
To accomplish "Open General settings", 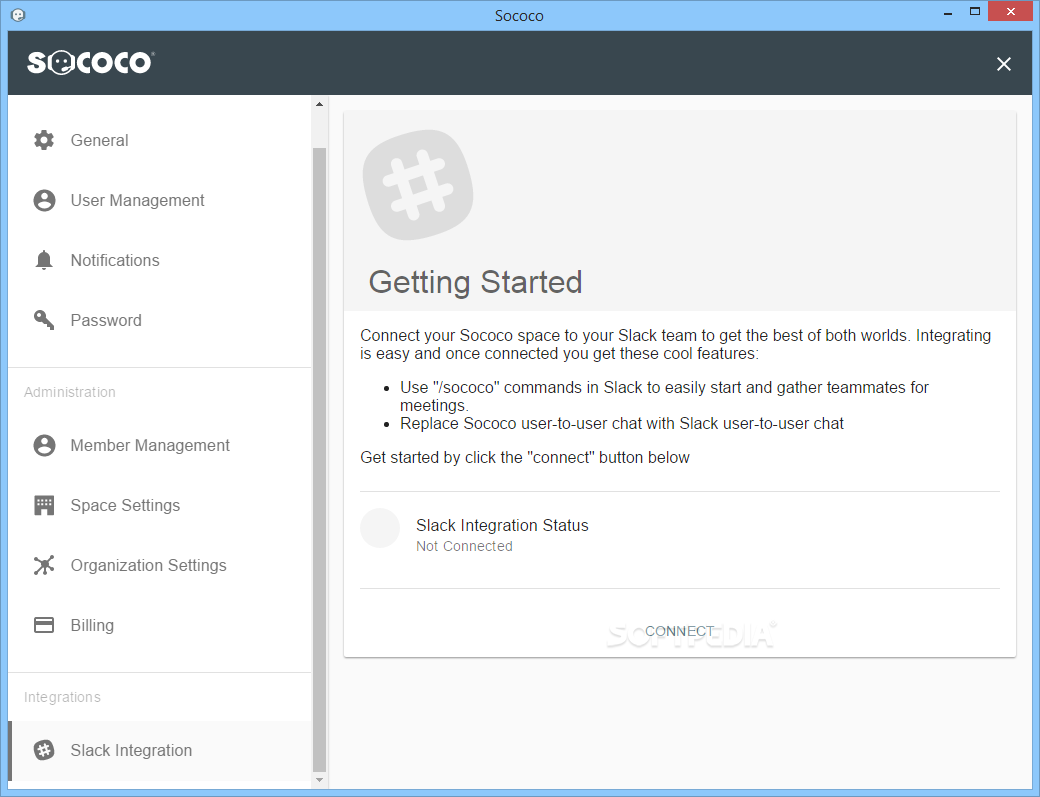I will [x=160, y=140].
